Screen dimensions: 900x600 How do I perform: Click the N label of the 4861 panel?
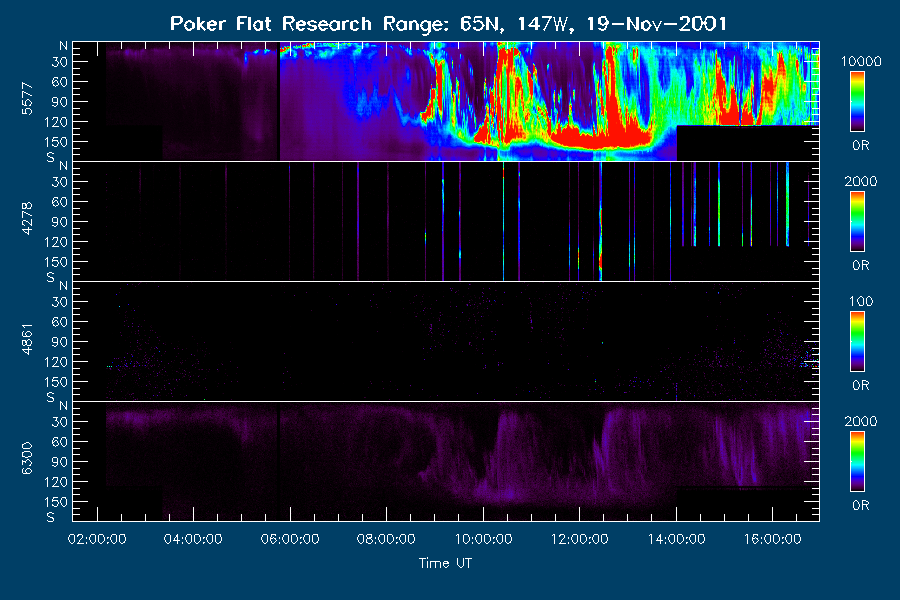(63, 286)
